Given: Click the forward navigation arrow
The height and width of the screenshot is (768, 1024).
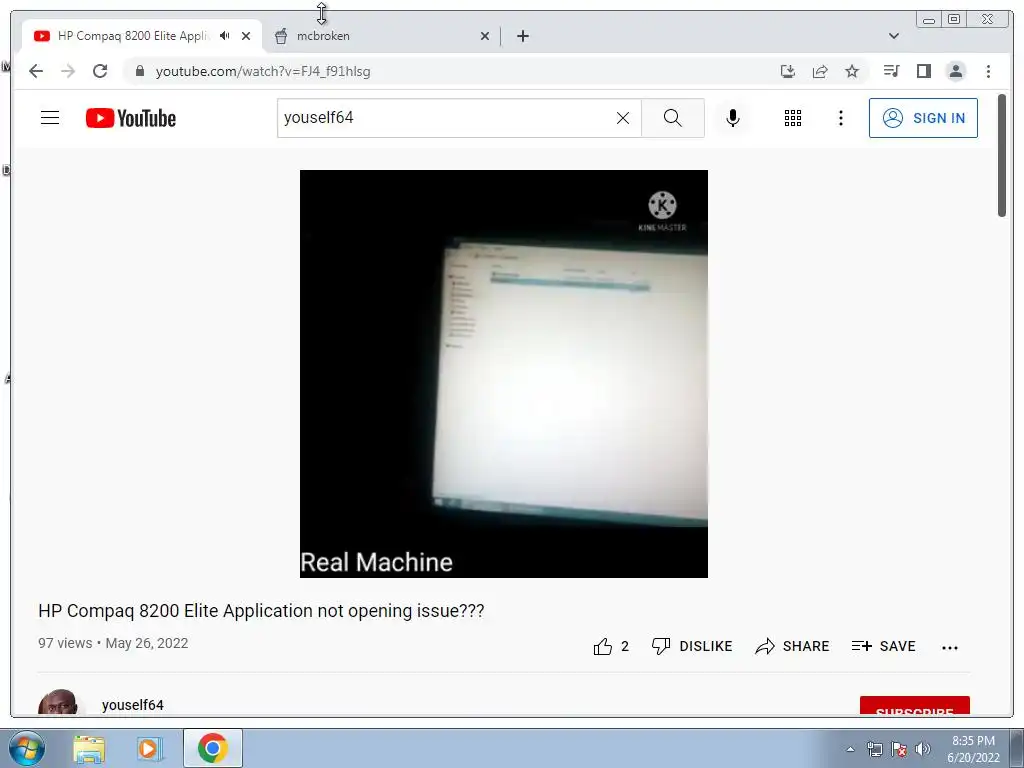Looking at the screenshot, I should [x=68, y=71].
